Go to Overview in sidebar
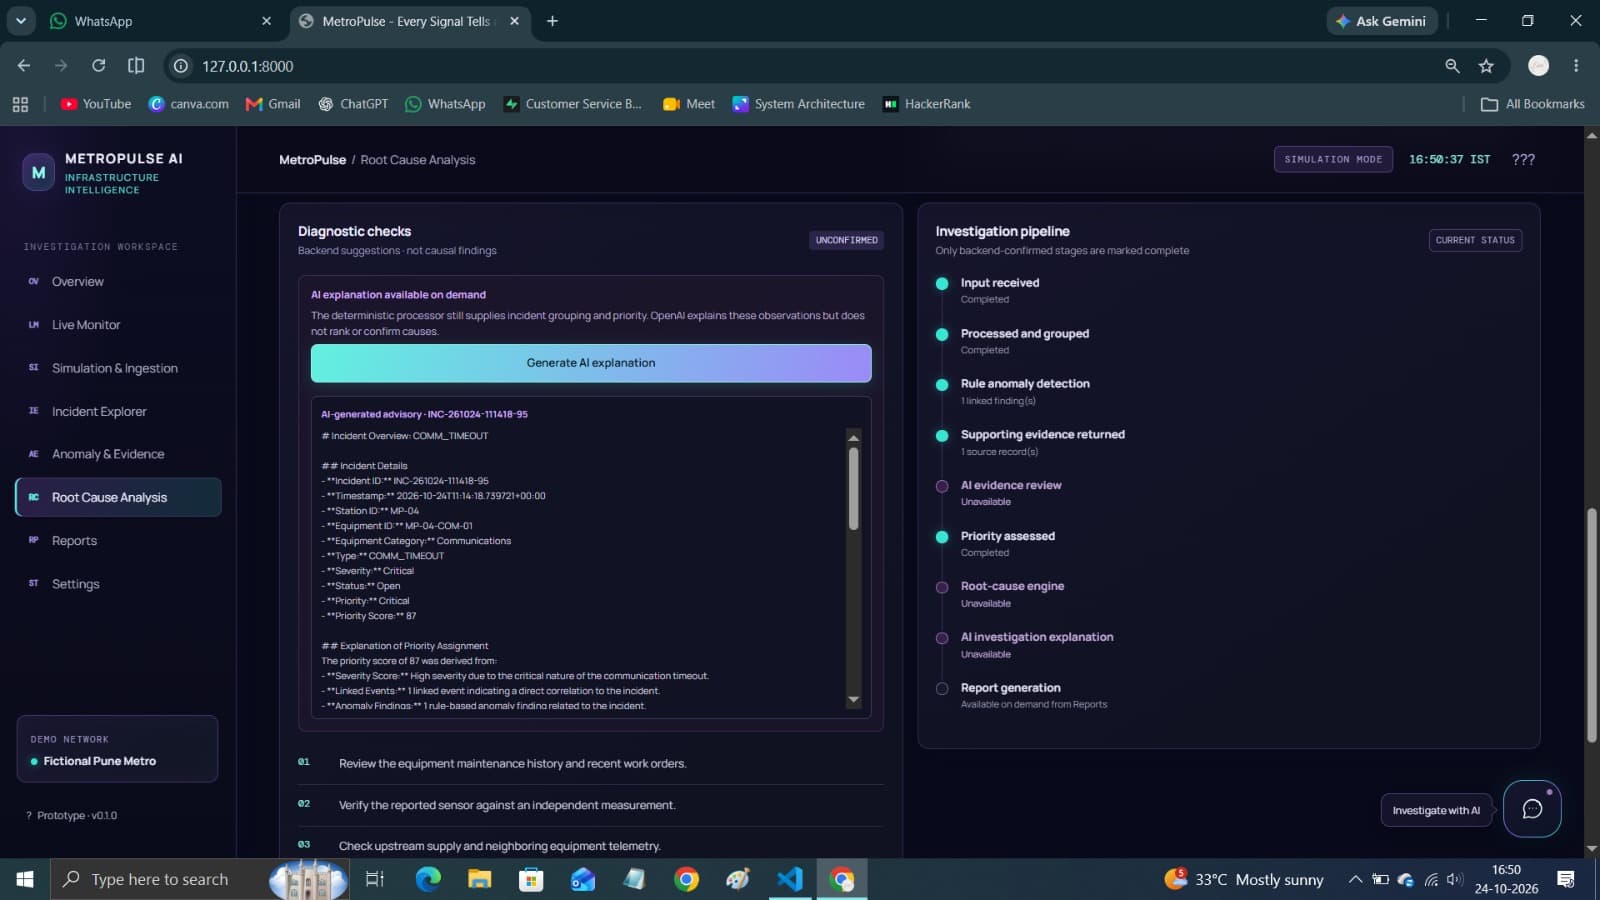1600x900 pixels. click(x=118, y=282)
